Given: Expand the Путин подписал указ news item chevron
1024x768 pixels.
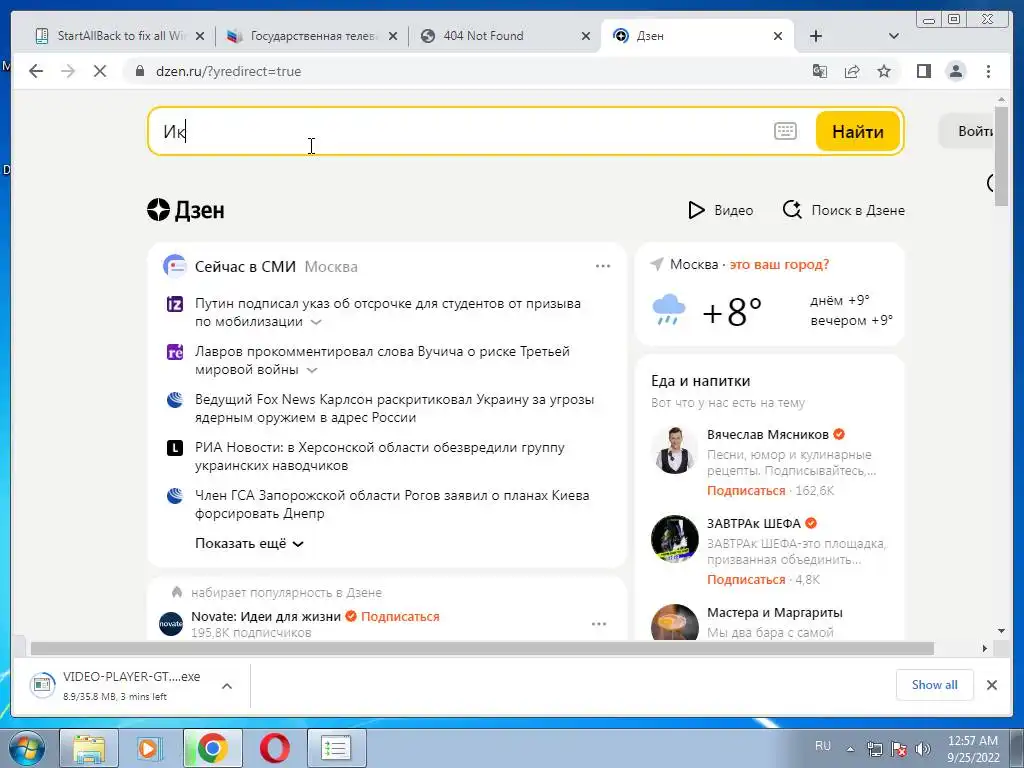Looking at the screenshot, I should pyautogui.click(x=316, y=322).
